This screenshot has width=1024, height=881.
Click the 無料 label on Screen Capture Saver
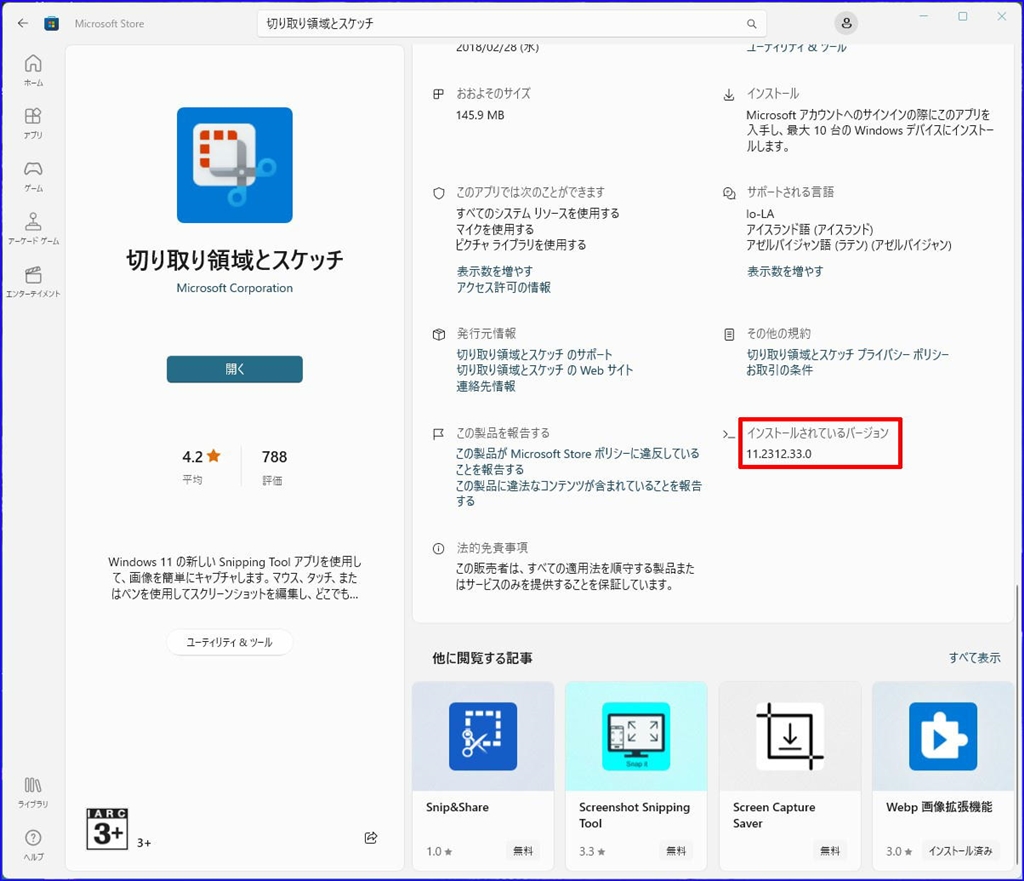(829, 851)
